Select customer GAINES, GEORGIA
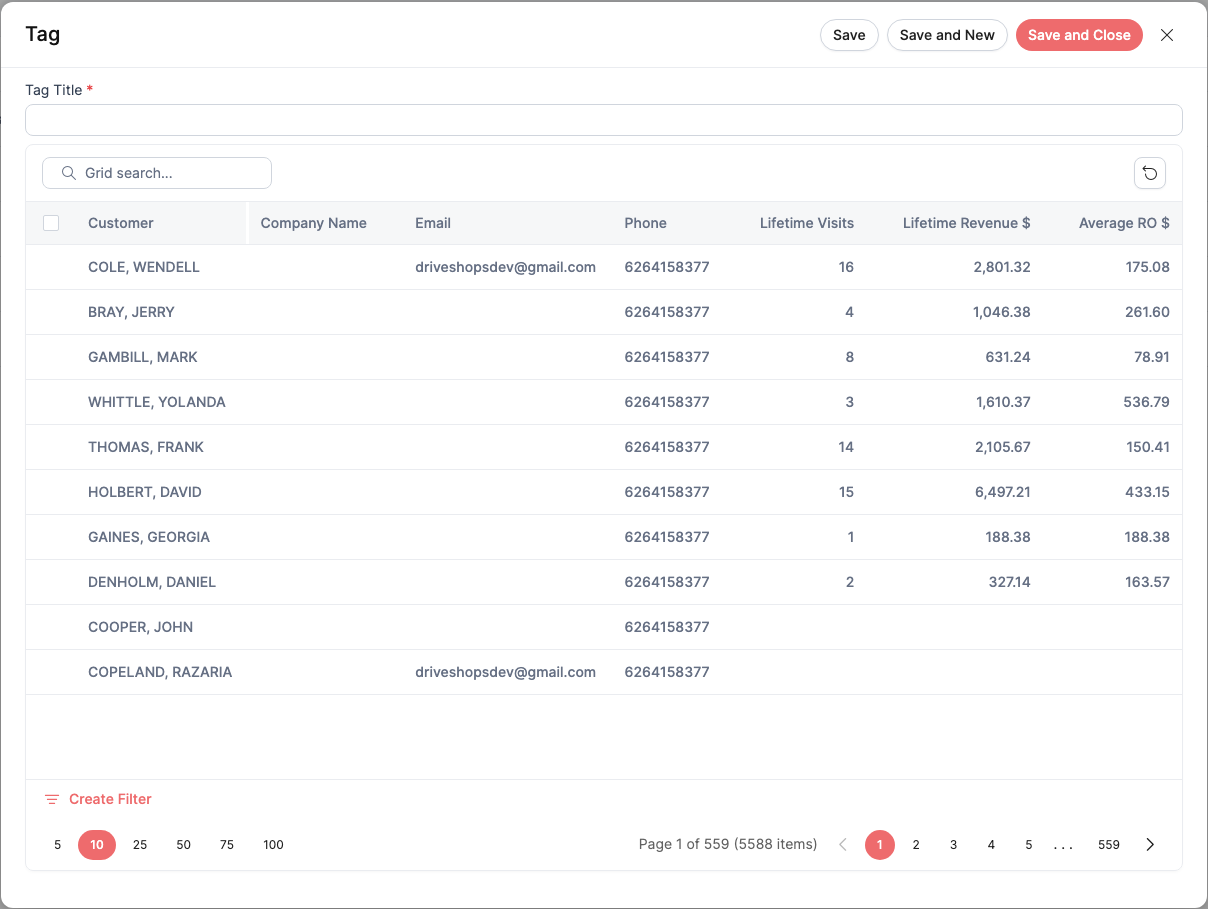Screen dimensions: 1208x909 (x=149, y=537)
